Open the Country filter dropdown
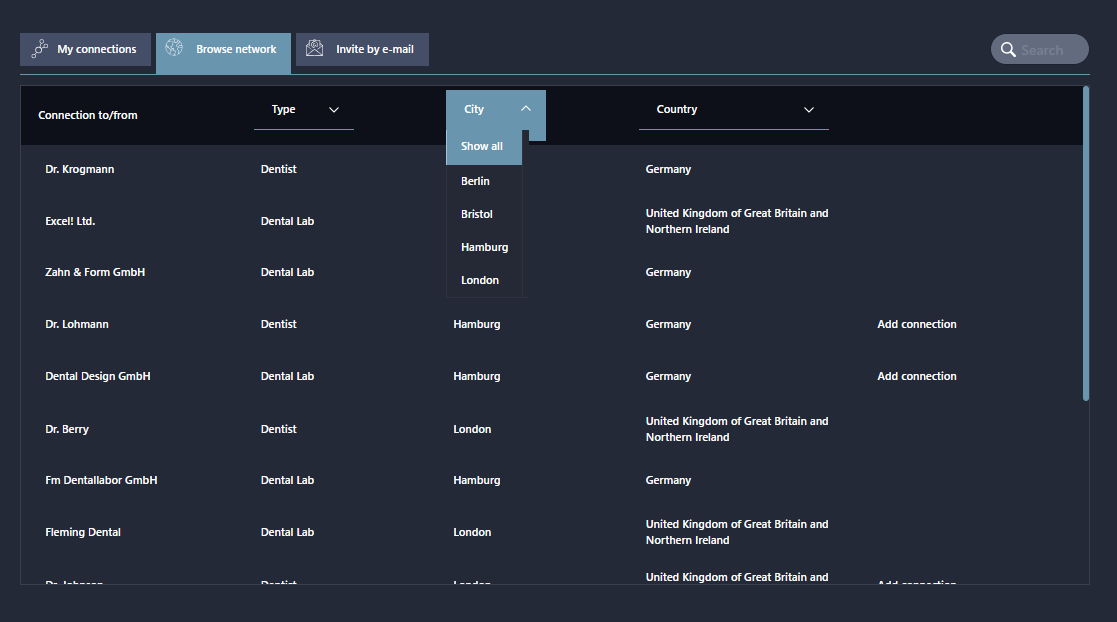Screen dimensions: 1117x622 [x=733, y=110]
